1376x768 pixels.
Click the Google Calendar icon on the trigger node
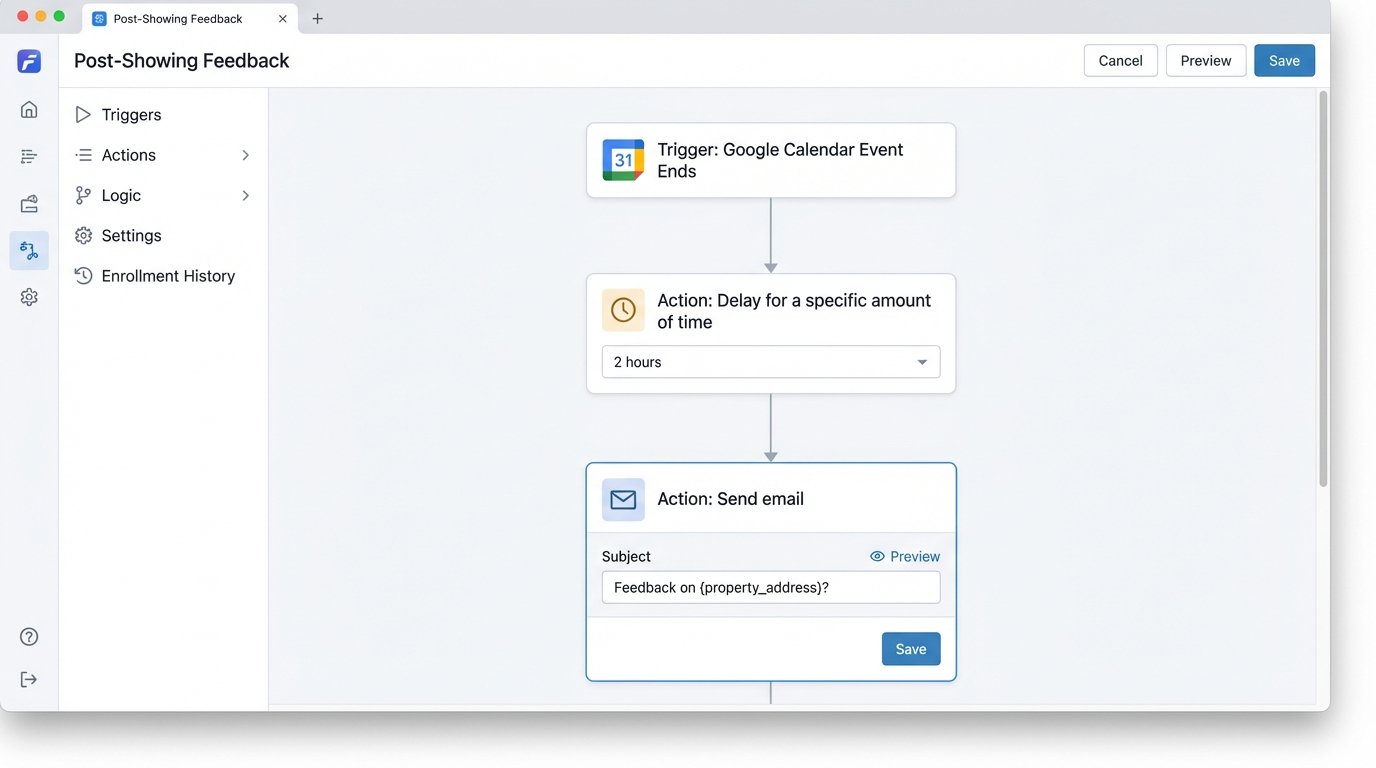(623, 160)
